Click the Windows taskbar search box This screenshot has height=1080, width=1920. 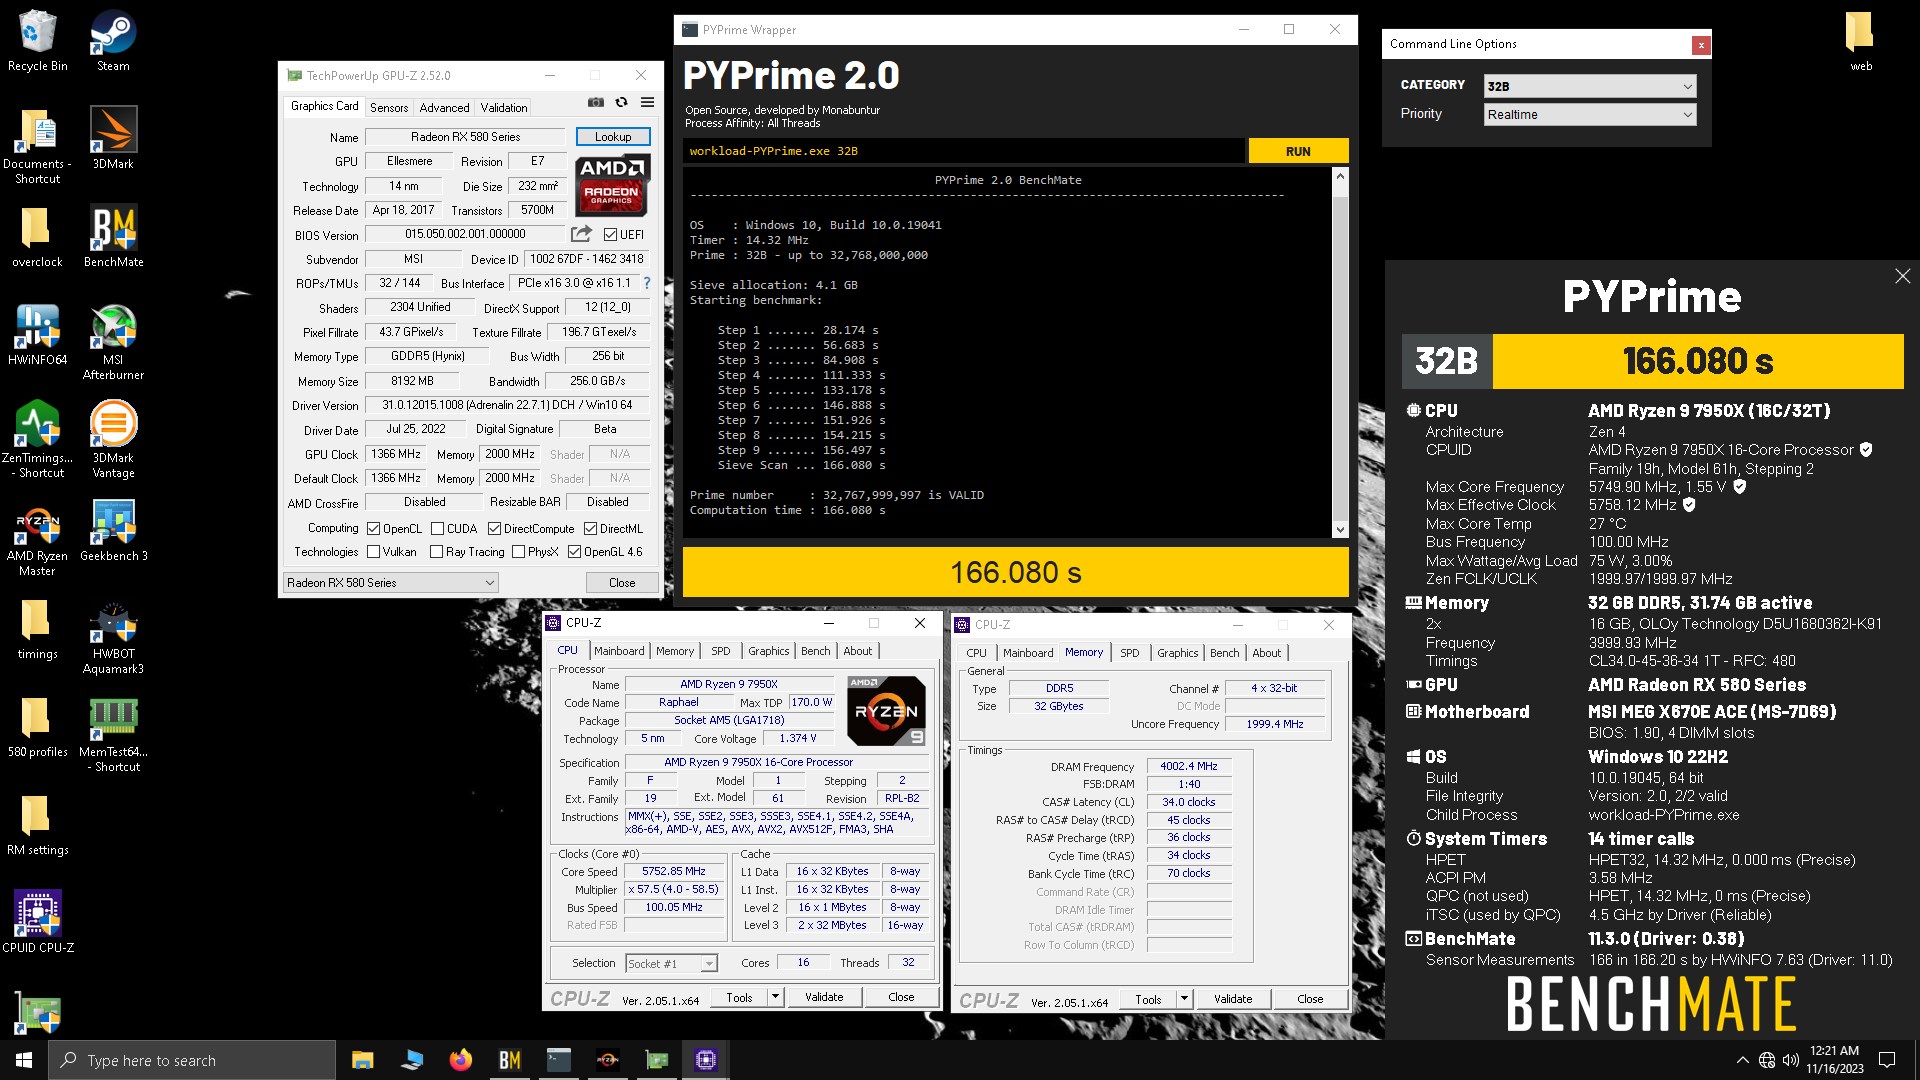click(192, 1060)
